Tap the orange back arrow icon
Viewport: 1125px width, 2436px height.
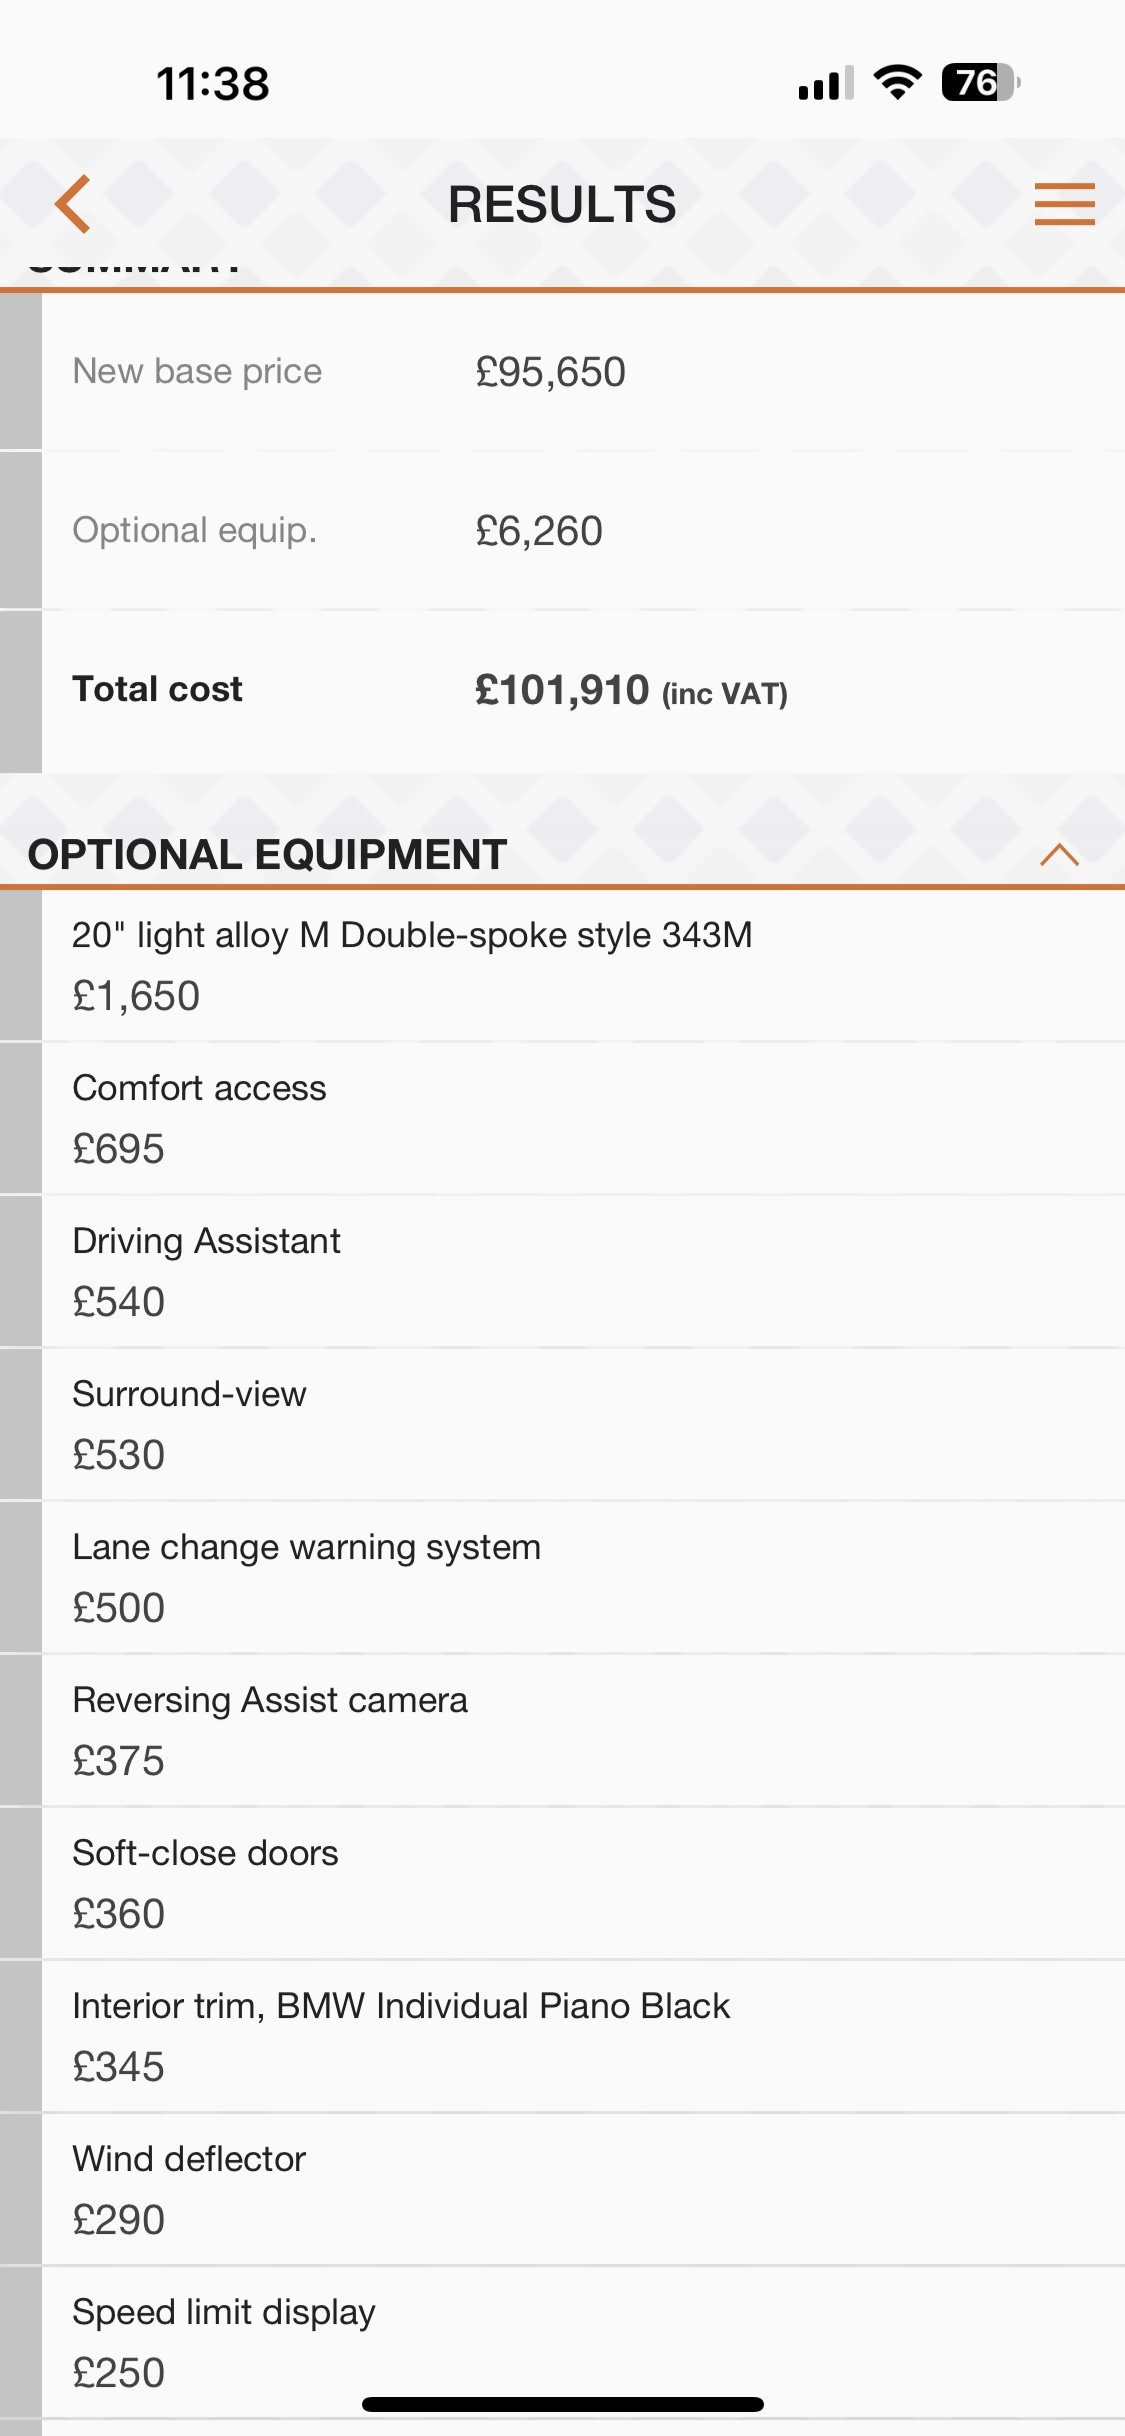[73, 204]
